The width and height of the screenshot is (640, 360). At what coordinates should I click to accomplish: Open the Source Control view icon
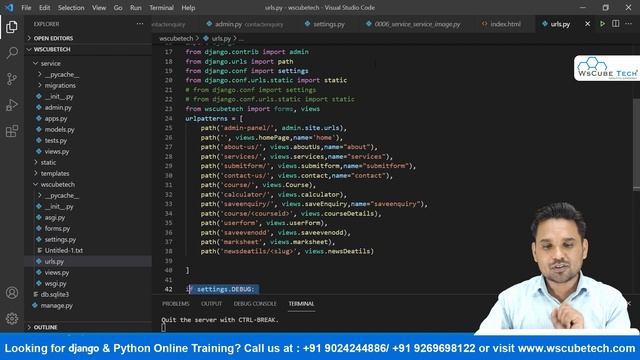coord(12,79)
